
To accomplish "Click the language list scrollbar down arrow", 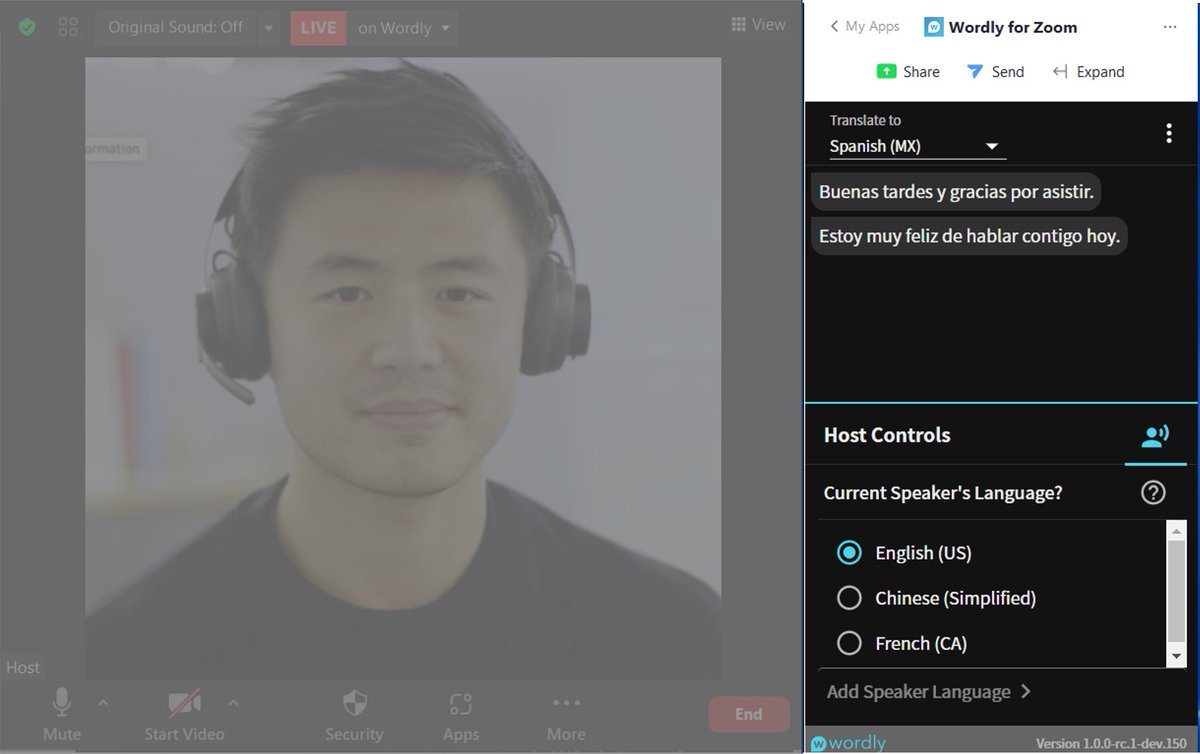I will click(1176, 657).
